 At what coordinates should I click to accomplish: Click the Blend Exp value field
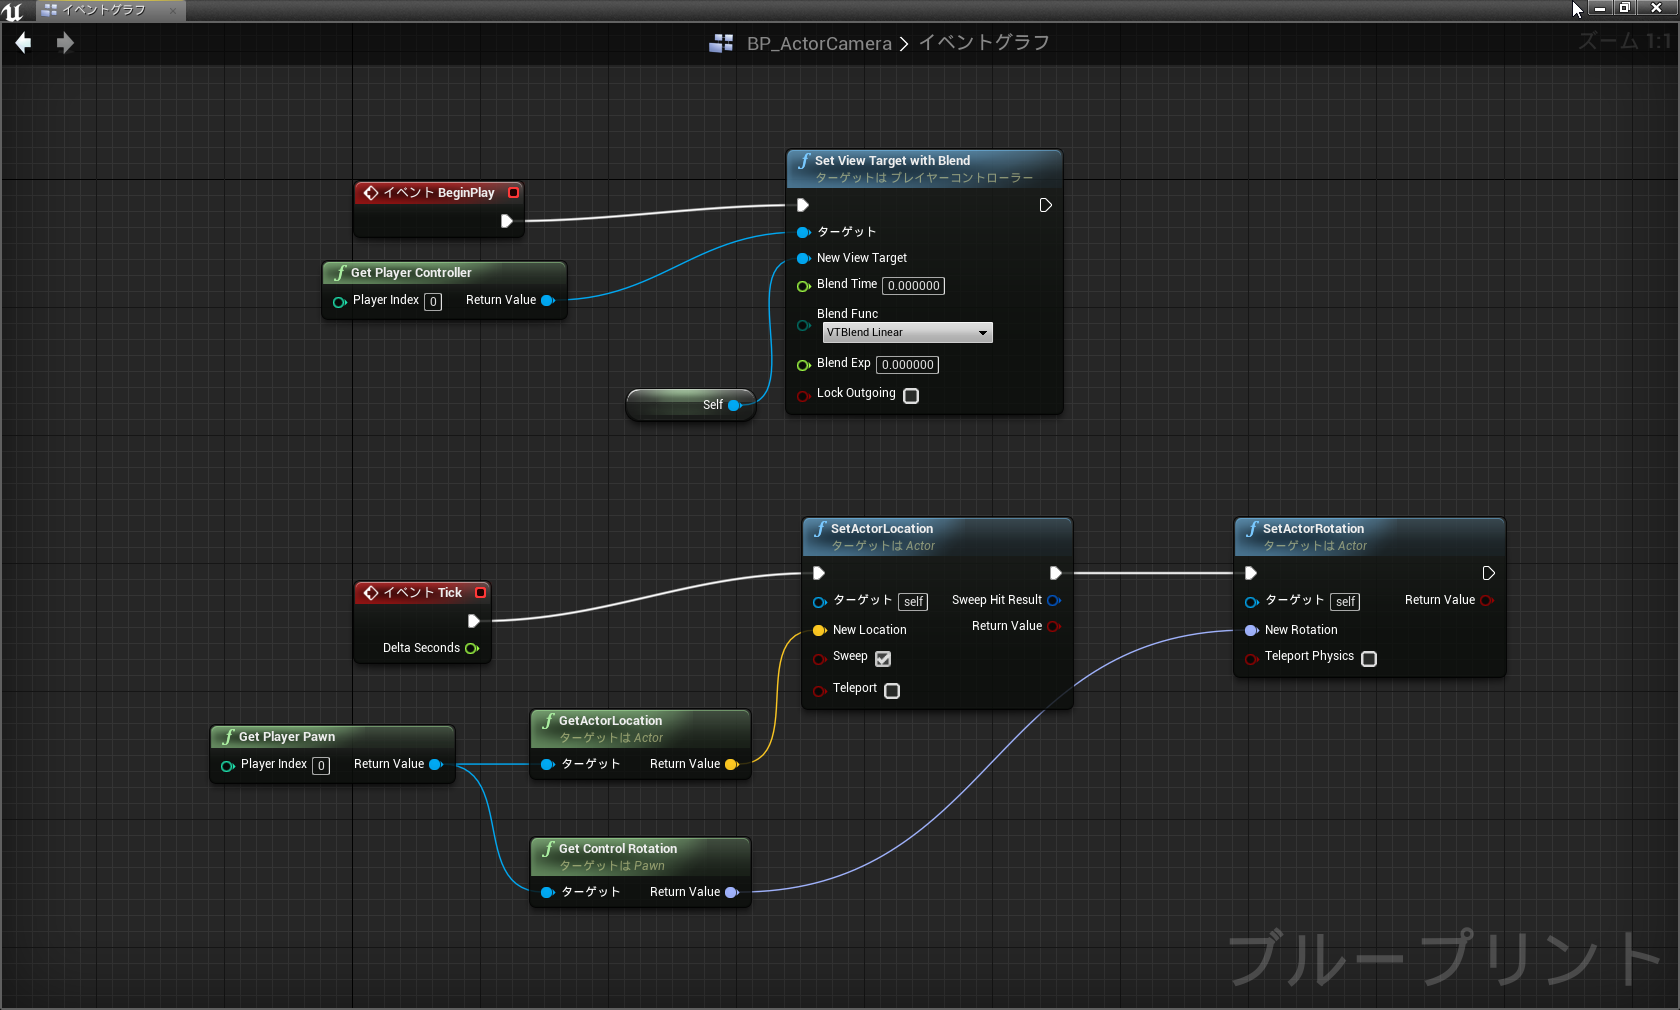(906, 365)
